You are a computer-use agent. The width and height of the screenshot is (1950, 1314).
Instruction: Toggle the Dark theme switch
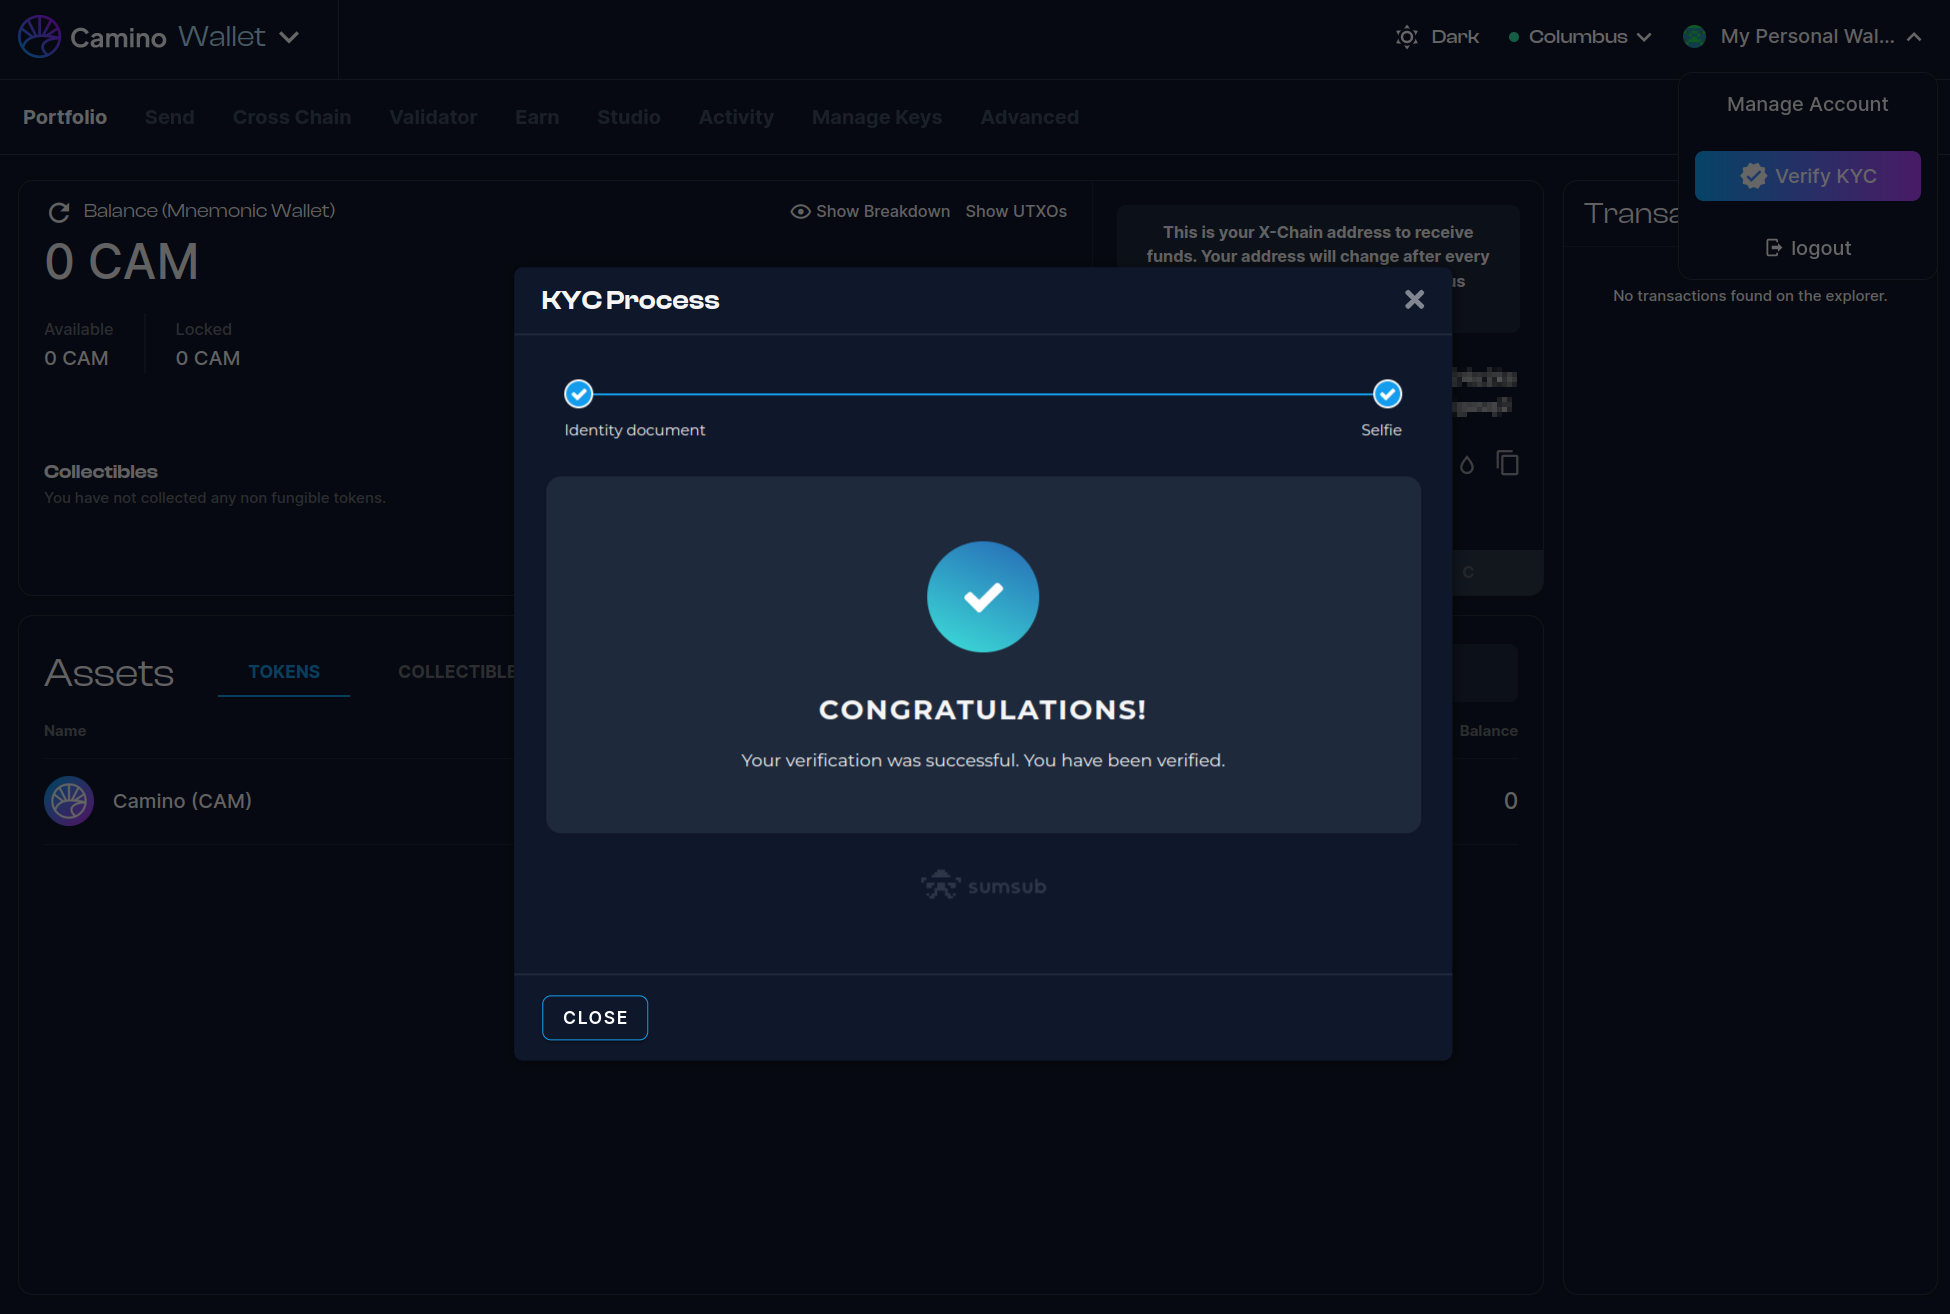[1437, 37]
